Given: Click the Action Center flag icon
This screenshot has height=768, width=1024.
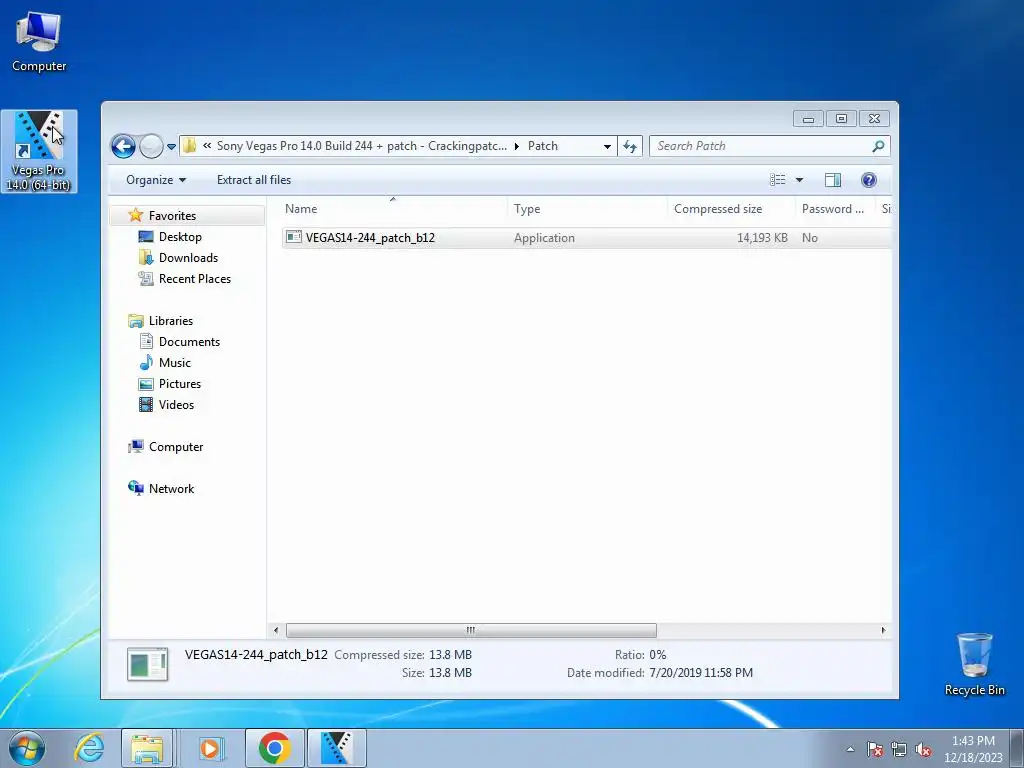Looking at the screenshot, I should 874,749.
